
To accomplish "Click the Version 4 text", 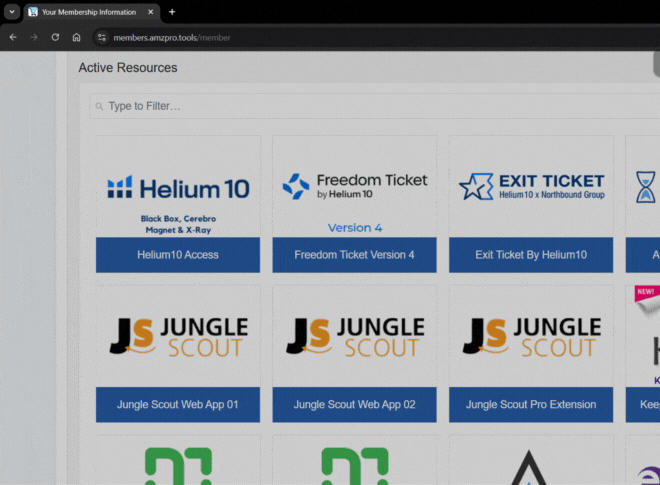I will coord(355,228).
